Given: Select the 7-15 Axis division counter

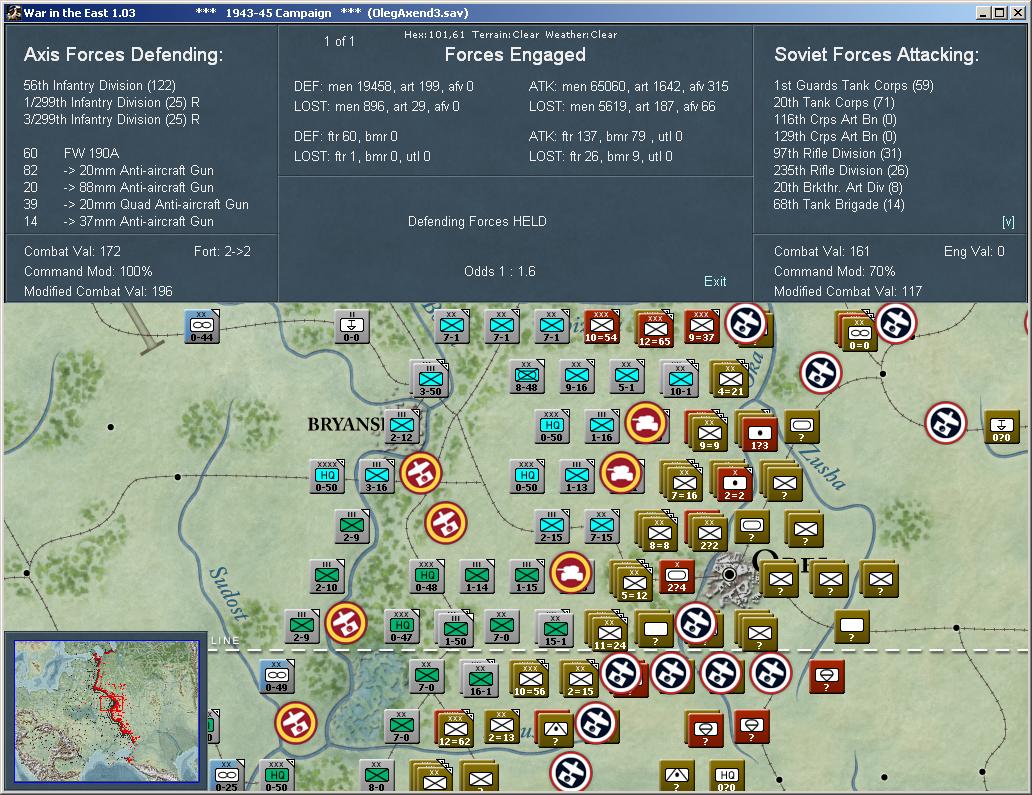Looking at the screenshot, I should (602, 526).
